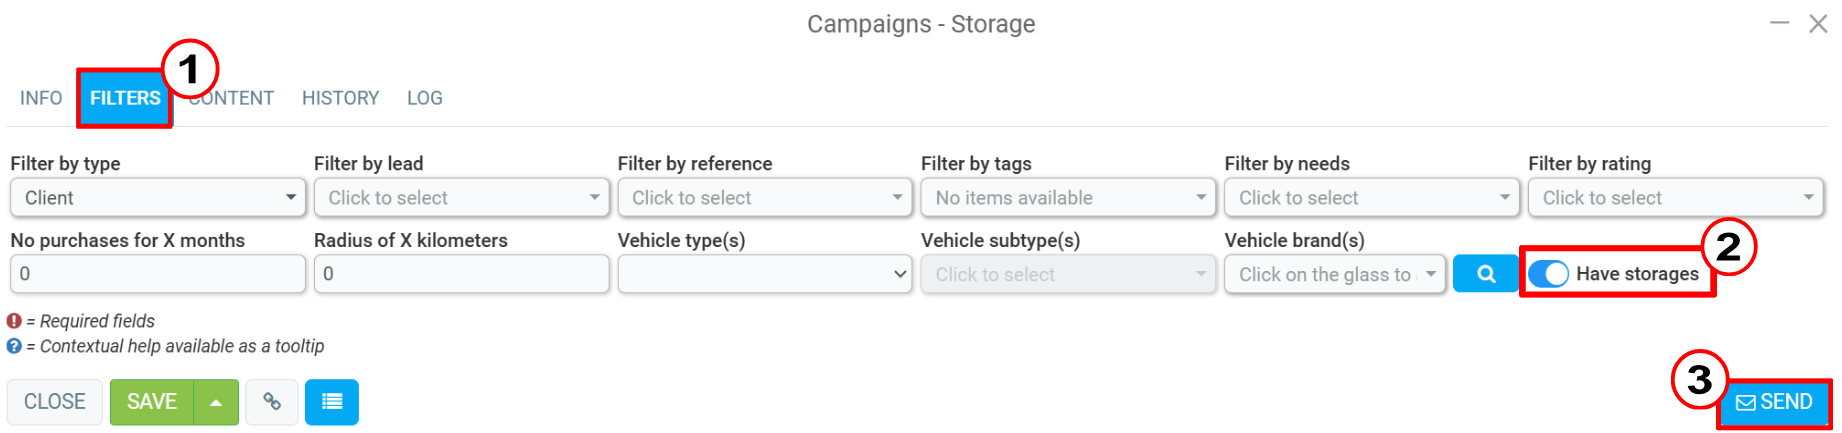Switch to the INFO tab
This screenshot has height=433, width=1842.
(x=41, y=98)
